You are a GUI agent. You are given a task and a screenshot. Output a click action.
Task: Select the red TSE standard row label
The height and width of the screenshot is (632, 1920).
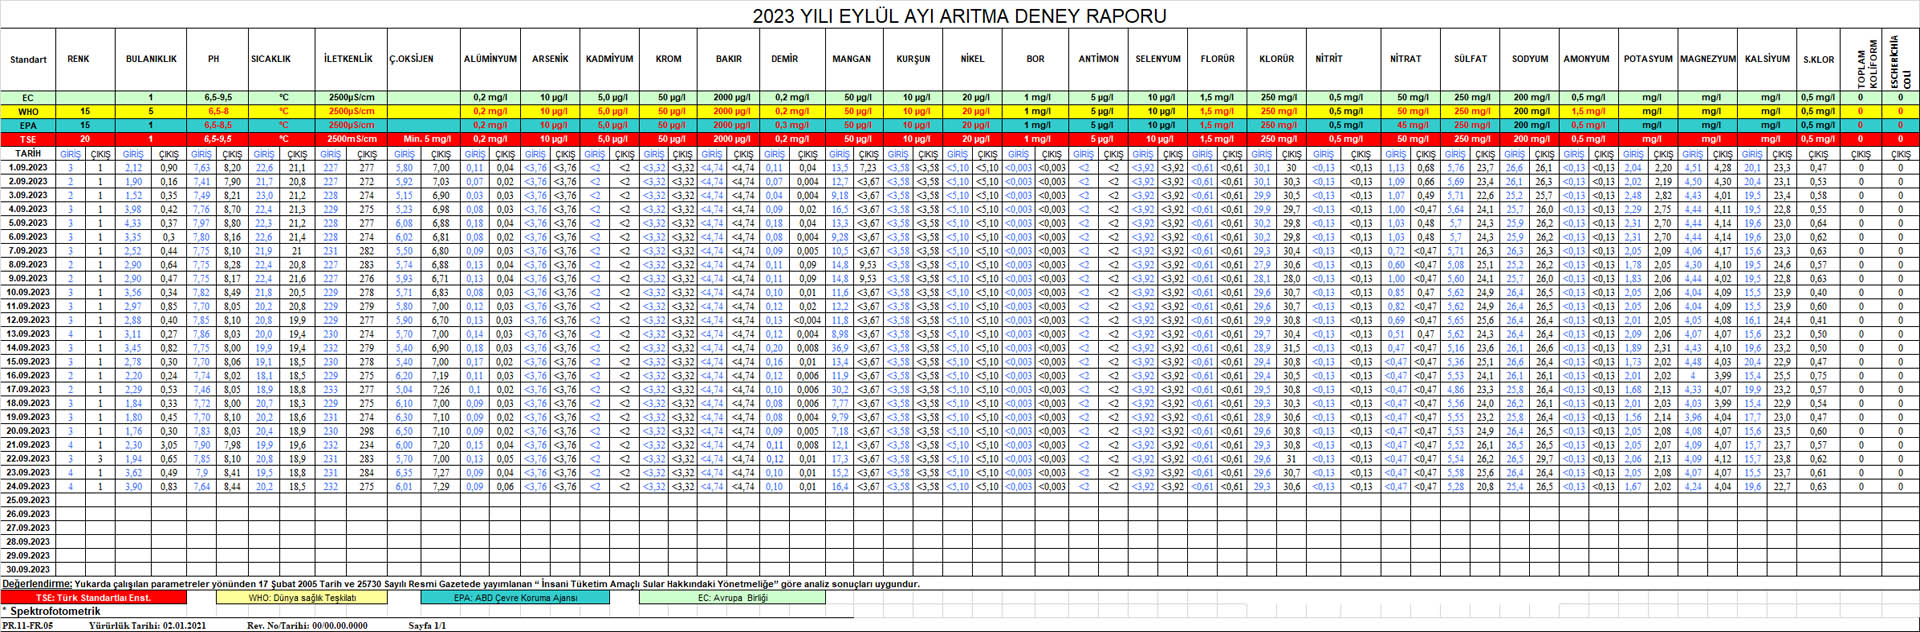[x=28, y=140]
